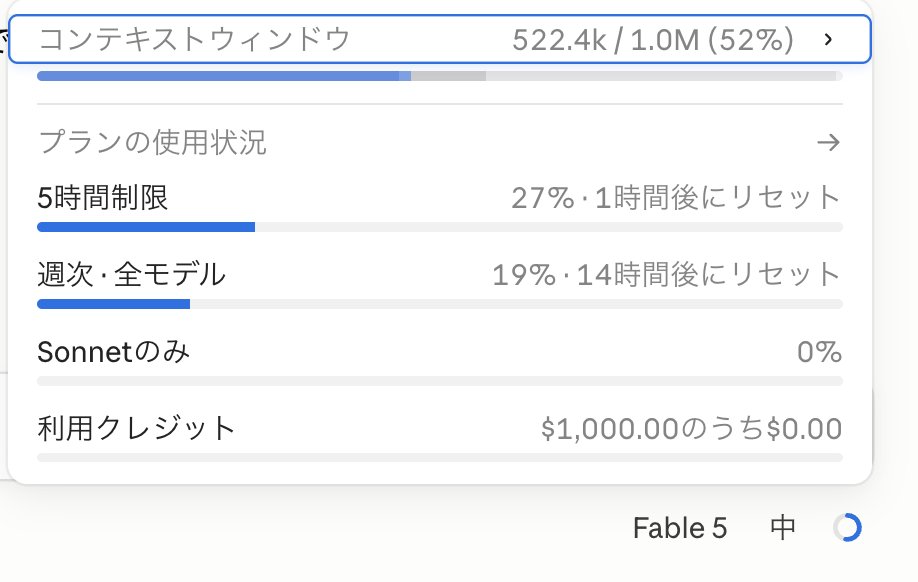918x582 pixels.
Task: Select the 週次・全モデル label
Action: point(131,275)
